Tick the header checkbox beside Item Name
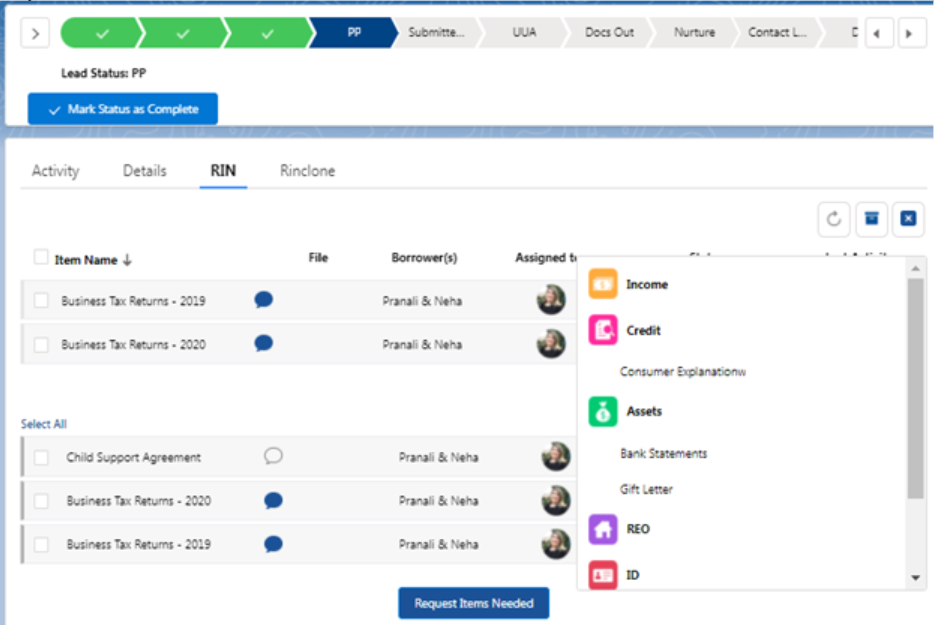 pyautogui.click(x=40, y=257)
